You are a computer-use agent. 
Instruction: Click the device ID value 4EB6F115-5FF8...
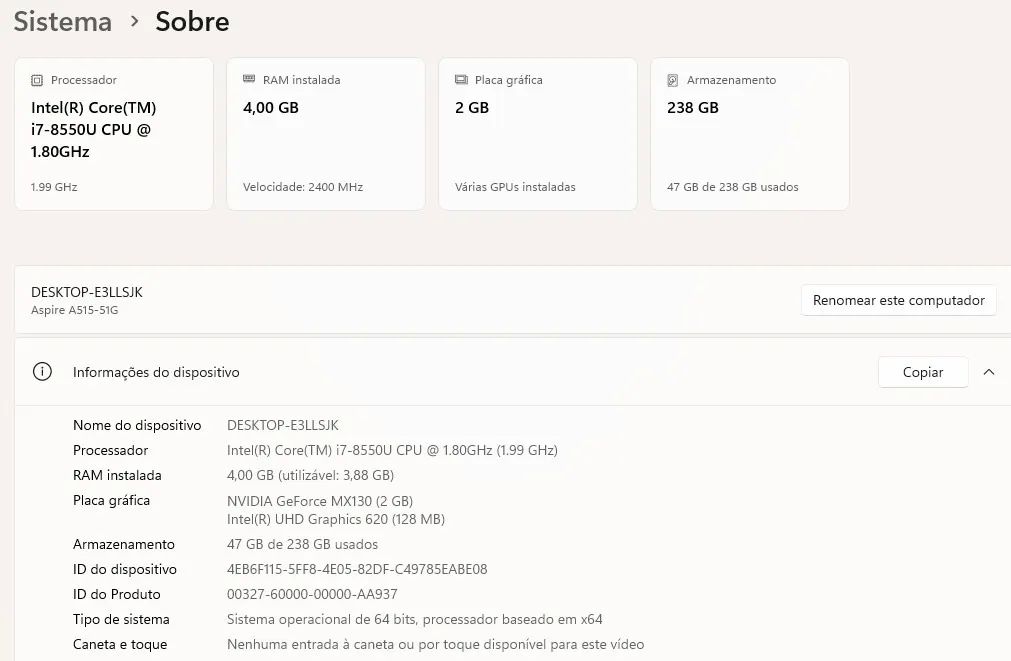(x=357, y=569)
